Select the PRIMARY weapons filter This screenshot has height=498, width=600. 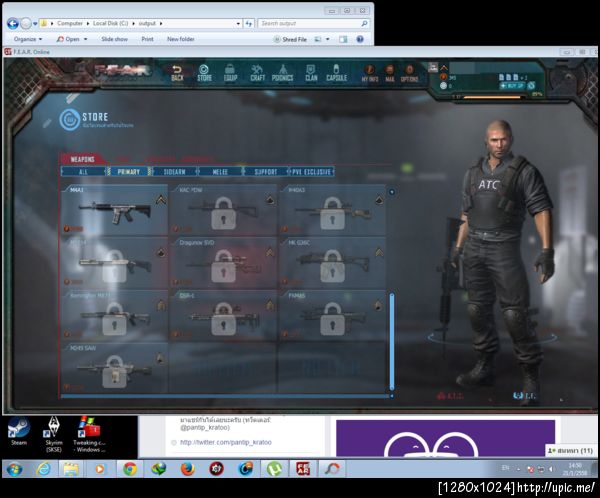point(128,172)
